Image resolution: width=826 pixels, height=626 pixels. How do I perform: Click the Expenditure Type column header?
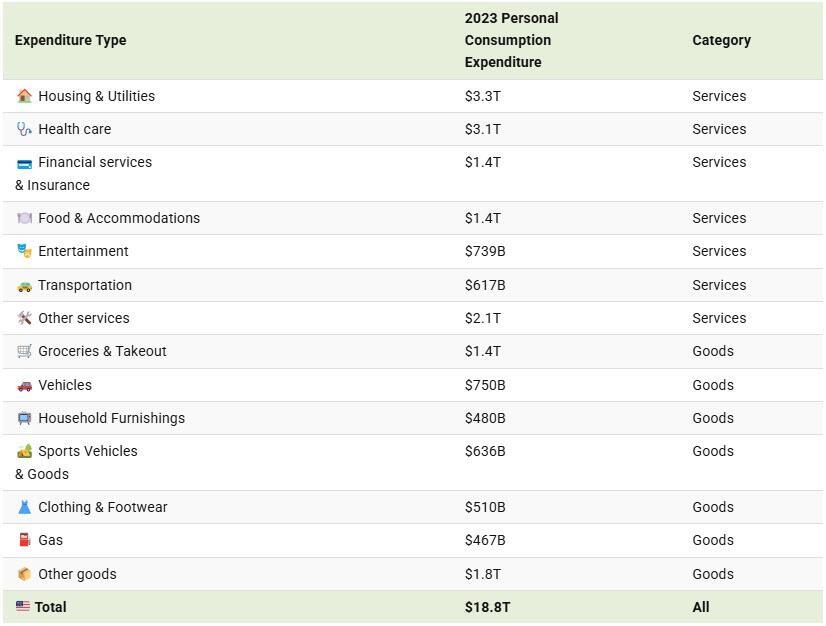(71, 40)
